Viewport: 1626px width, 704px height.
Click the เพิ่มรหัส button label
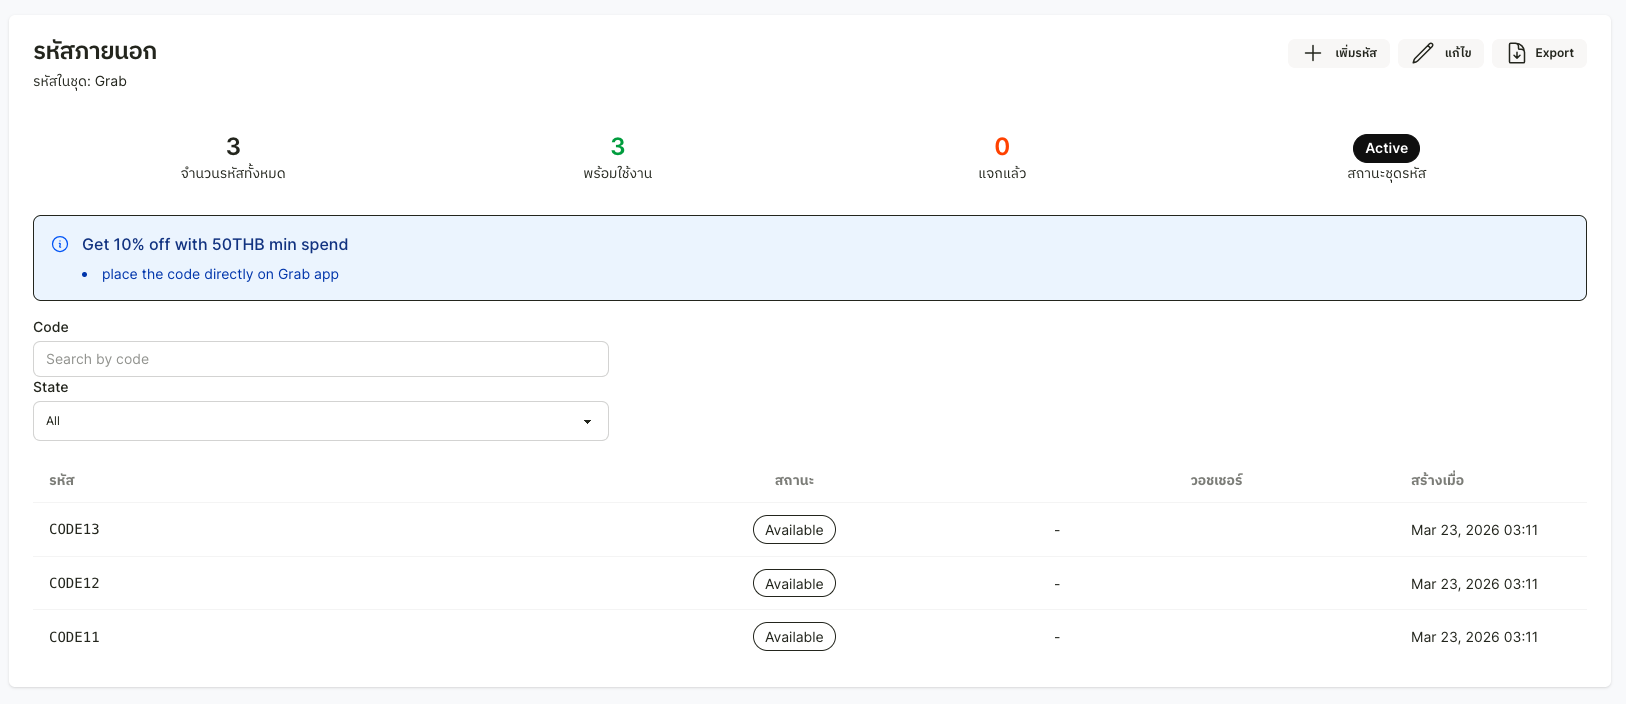pos(1356,53)
